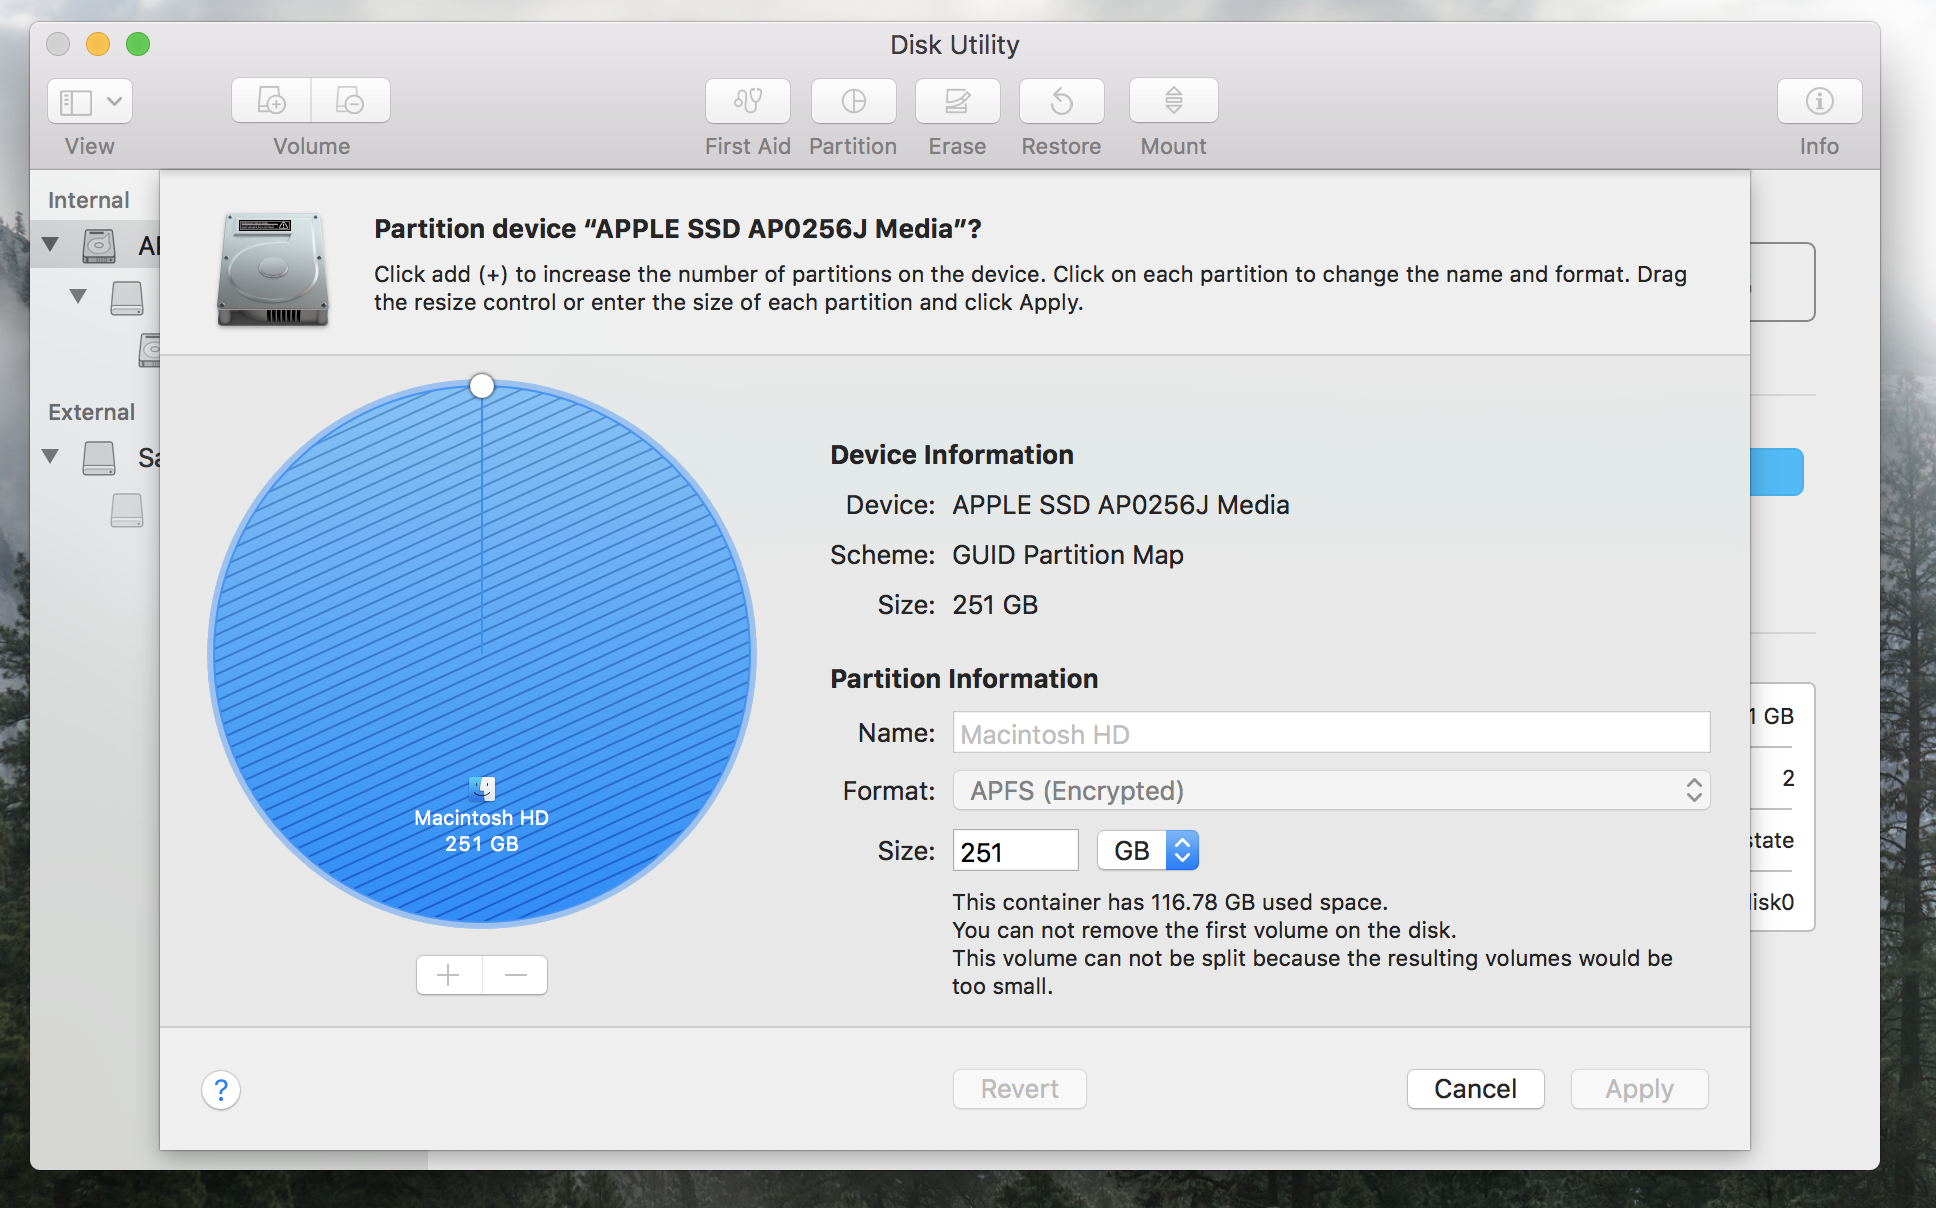
Task: Click the remove partition minus button
Action: pos(515,975)
